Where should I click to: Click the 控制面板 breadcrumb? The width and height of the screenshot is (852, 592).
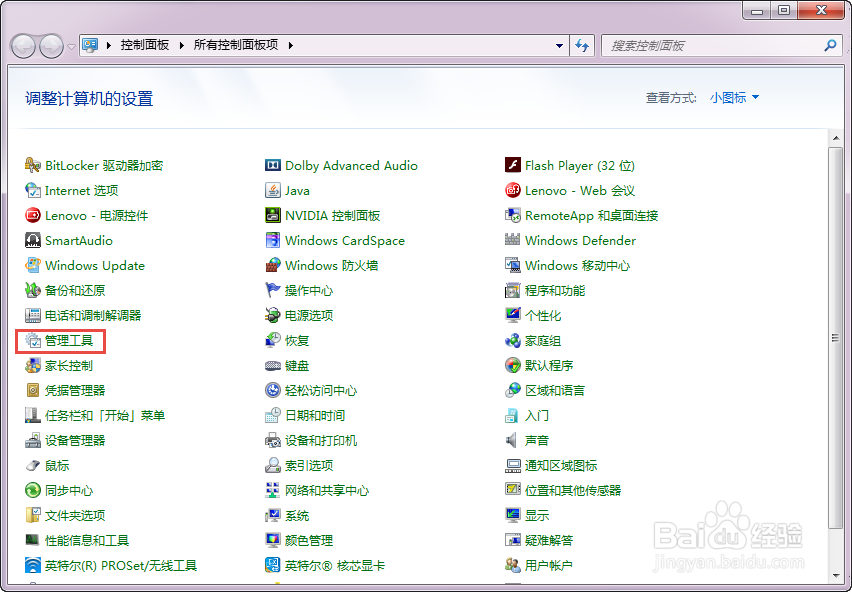click(x=145, y=46)
